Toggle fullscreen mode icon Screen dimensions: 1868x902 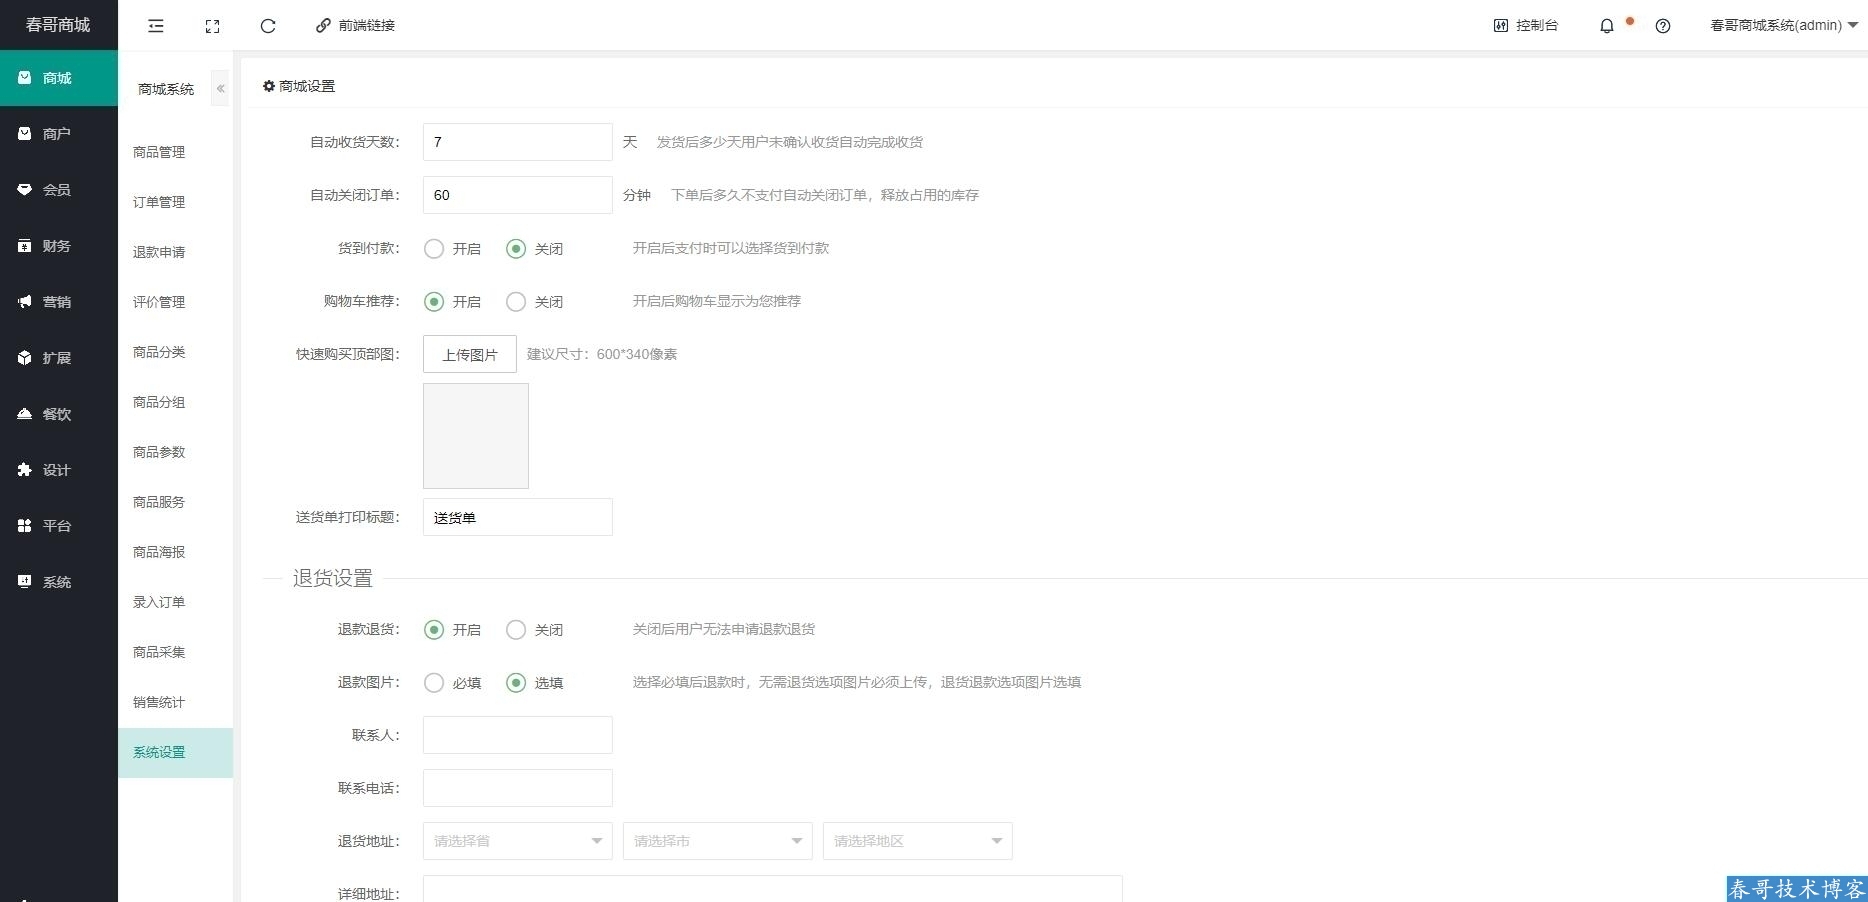[x=212, y=26]
